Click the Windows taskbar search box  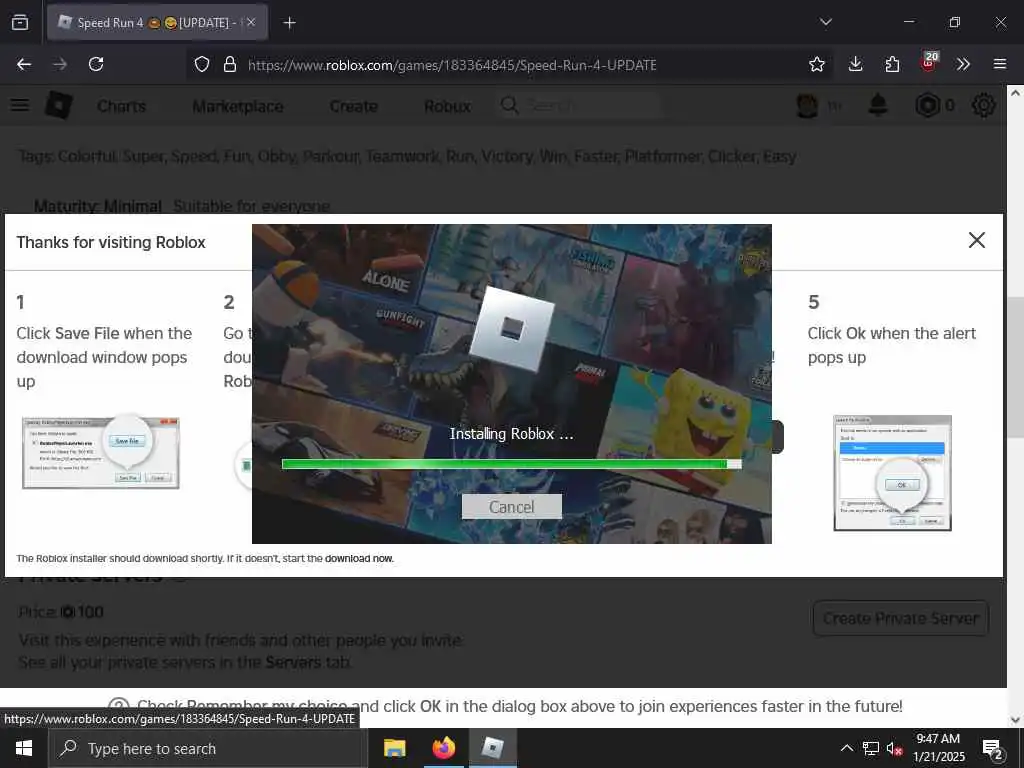click(x=208, y=748)
